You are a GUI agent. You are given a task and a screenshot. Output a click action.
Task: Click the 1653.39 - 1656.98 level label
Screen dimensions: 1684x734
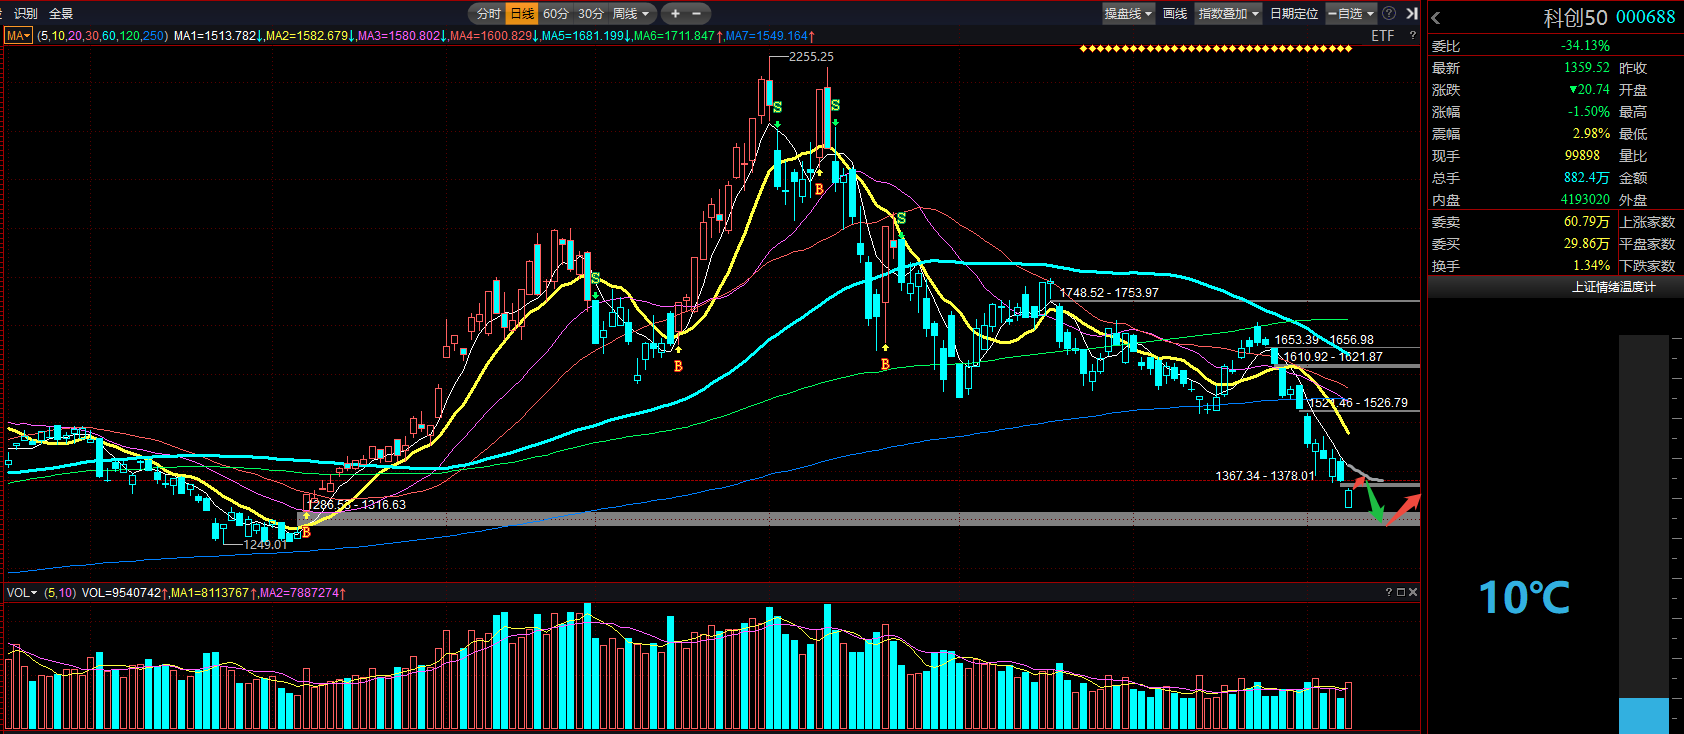click(1324, 340)
